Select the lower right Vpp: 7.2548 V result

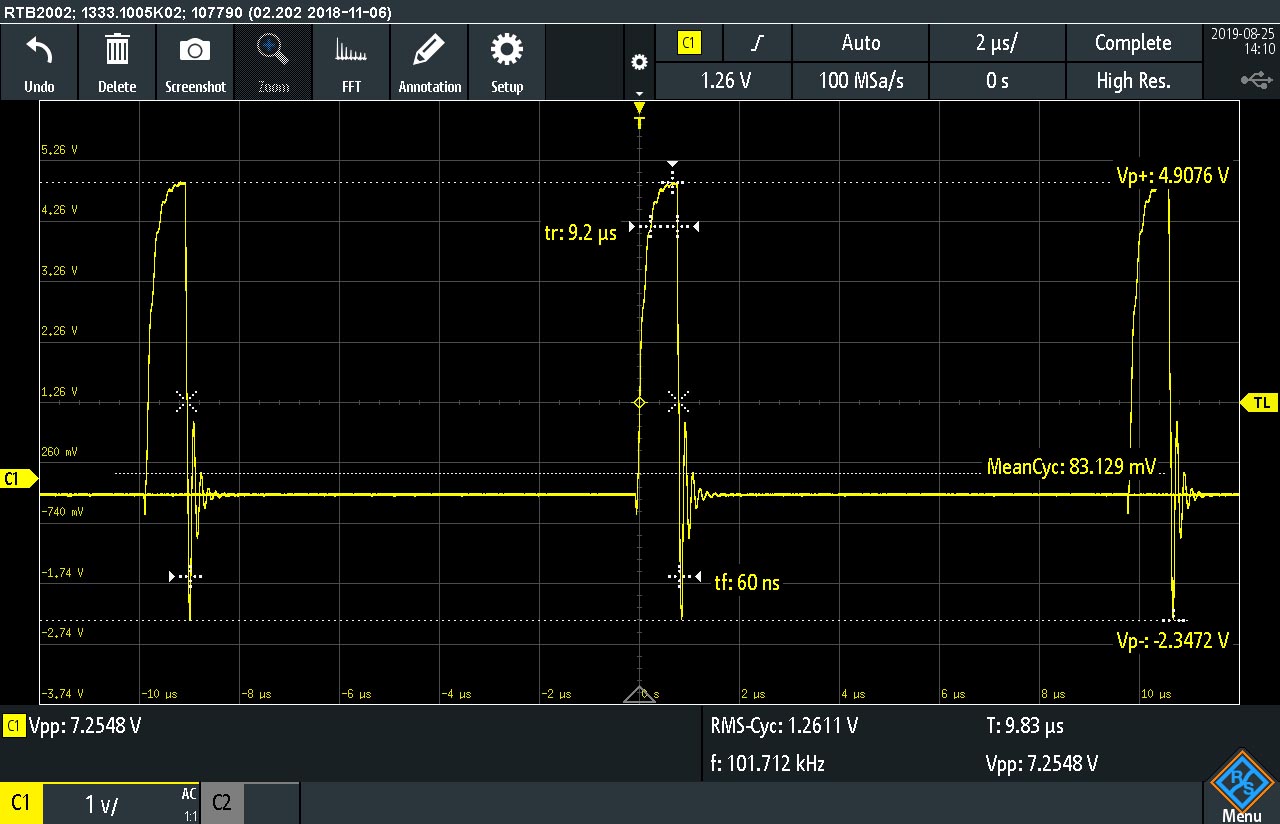point(1042,765)
